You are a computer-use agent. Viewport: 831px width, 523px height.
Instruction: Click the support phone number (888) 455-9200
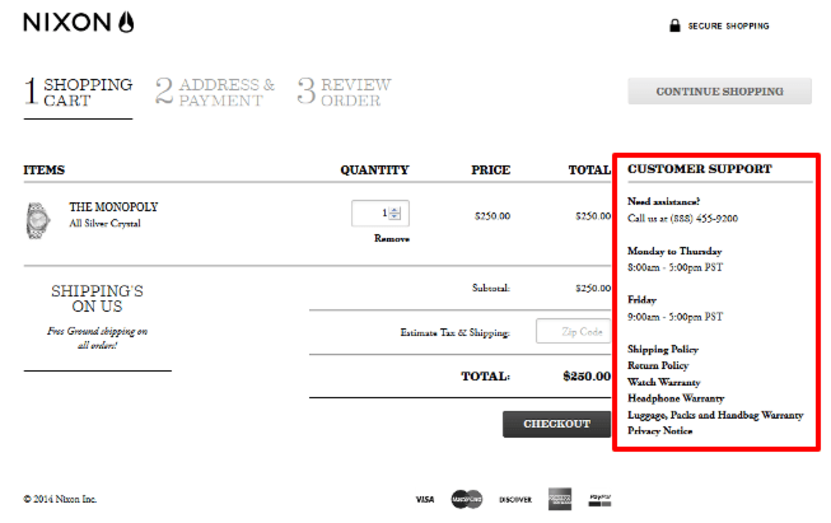click(x=704, y=218)
